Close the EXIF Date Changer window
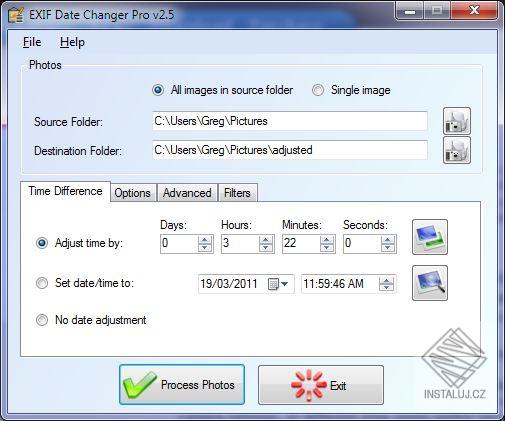Image resolution: width=505 pixels, height=421 pixels. pyautogui.click(x=475, y=11)
